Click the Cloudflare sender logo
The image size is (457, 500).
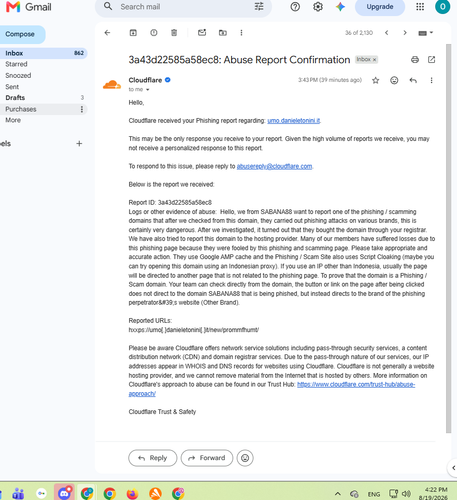112,85
